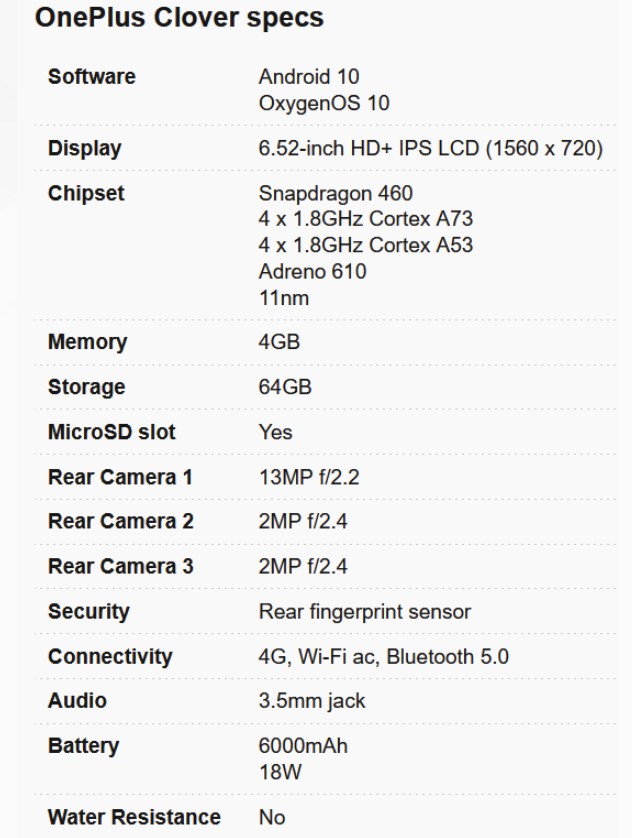632x838 pixels.
Task: Click the MicroSD slot label
Action: [x=111, y=432]
